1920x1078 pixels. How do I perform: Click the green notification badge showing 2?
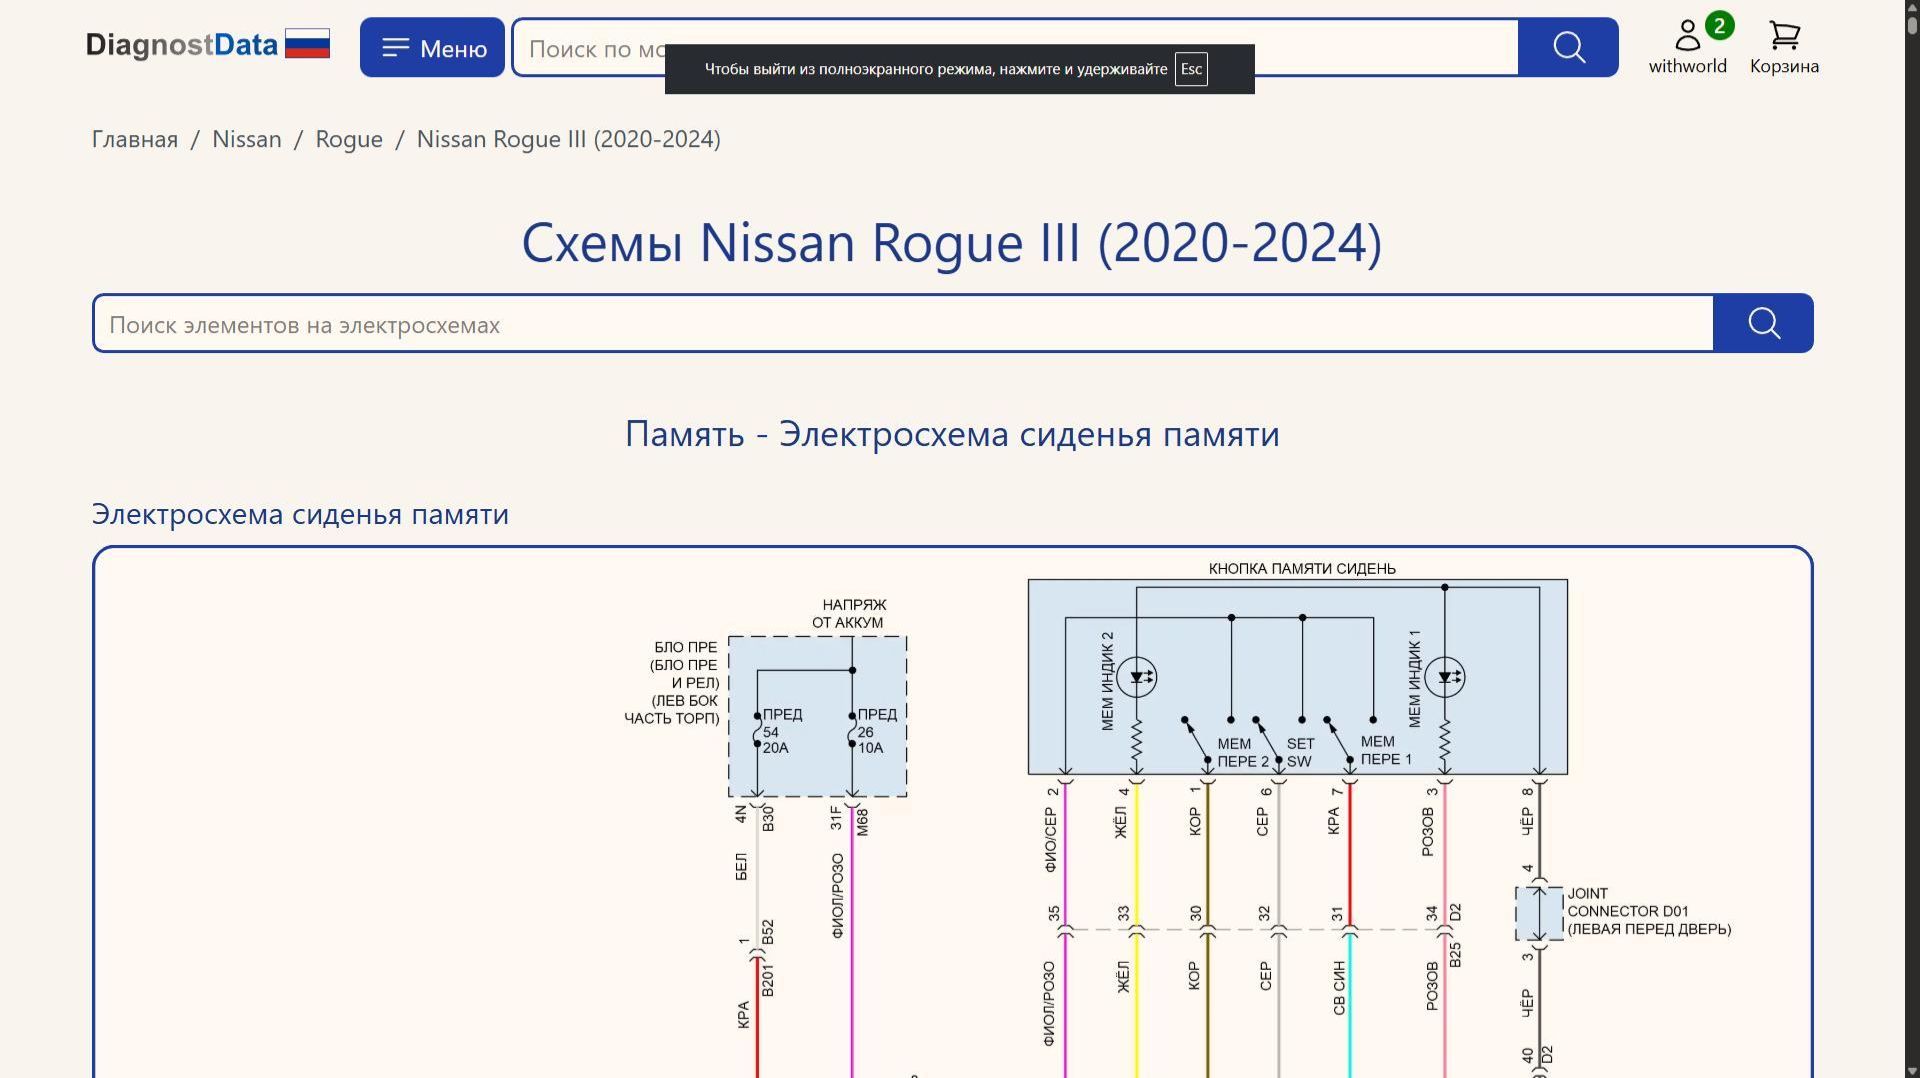click(1720, 24)
